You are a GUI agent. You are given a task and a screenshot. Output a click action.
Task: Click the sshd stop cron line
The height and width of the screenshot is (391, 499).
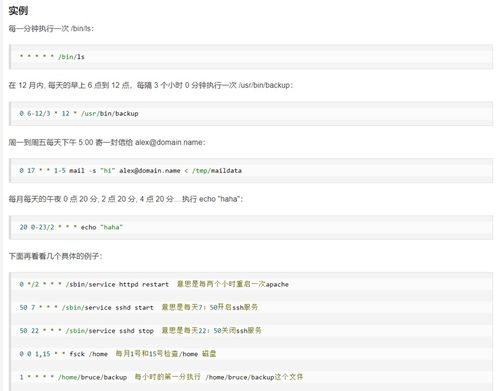click(x=87, y=331)
